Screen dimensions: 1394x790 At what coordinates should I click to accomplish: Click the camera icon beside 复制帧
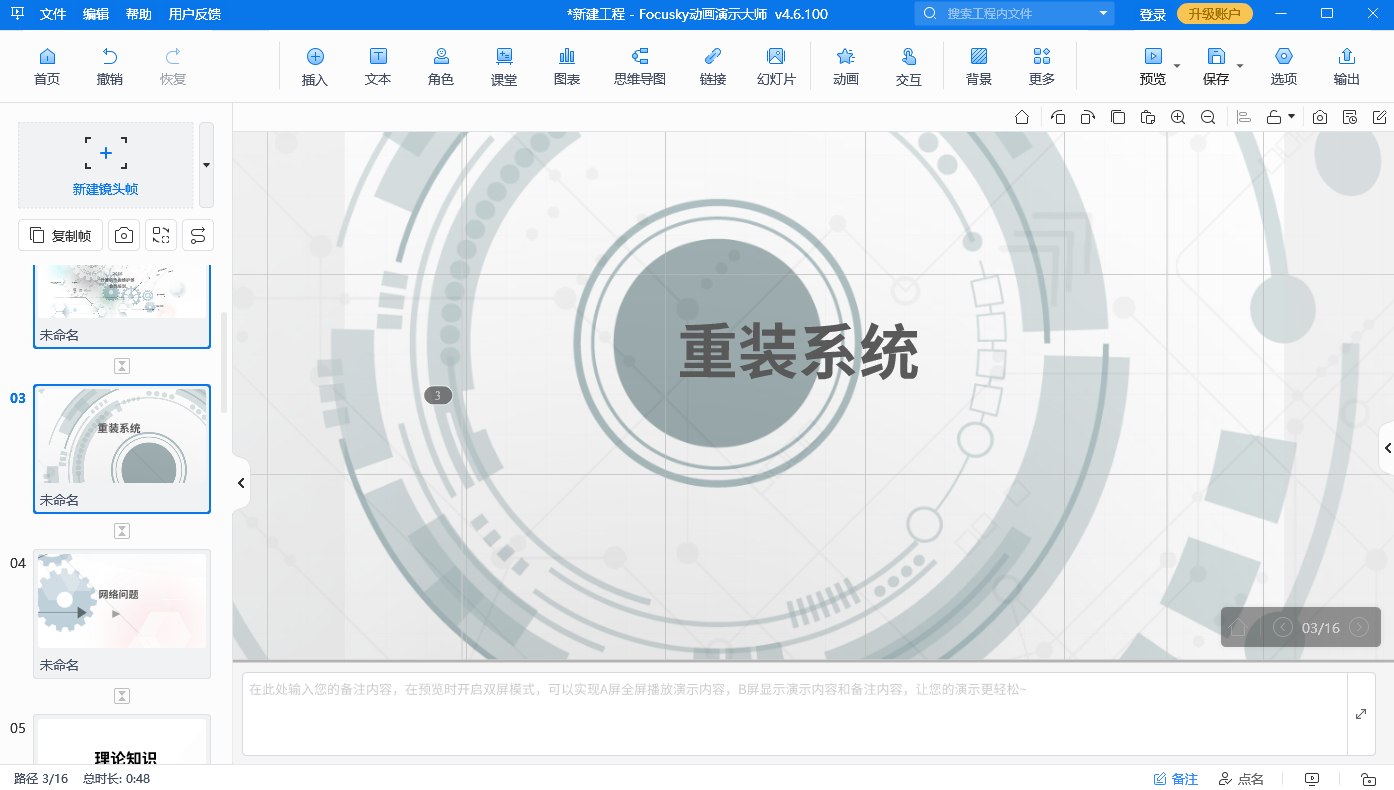point(124,235)
